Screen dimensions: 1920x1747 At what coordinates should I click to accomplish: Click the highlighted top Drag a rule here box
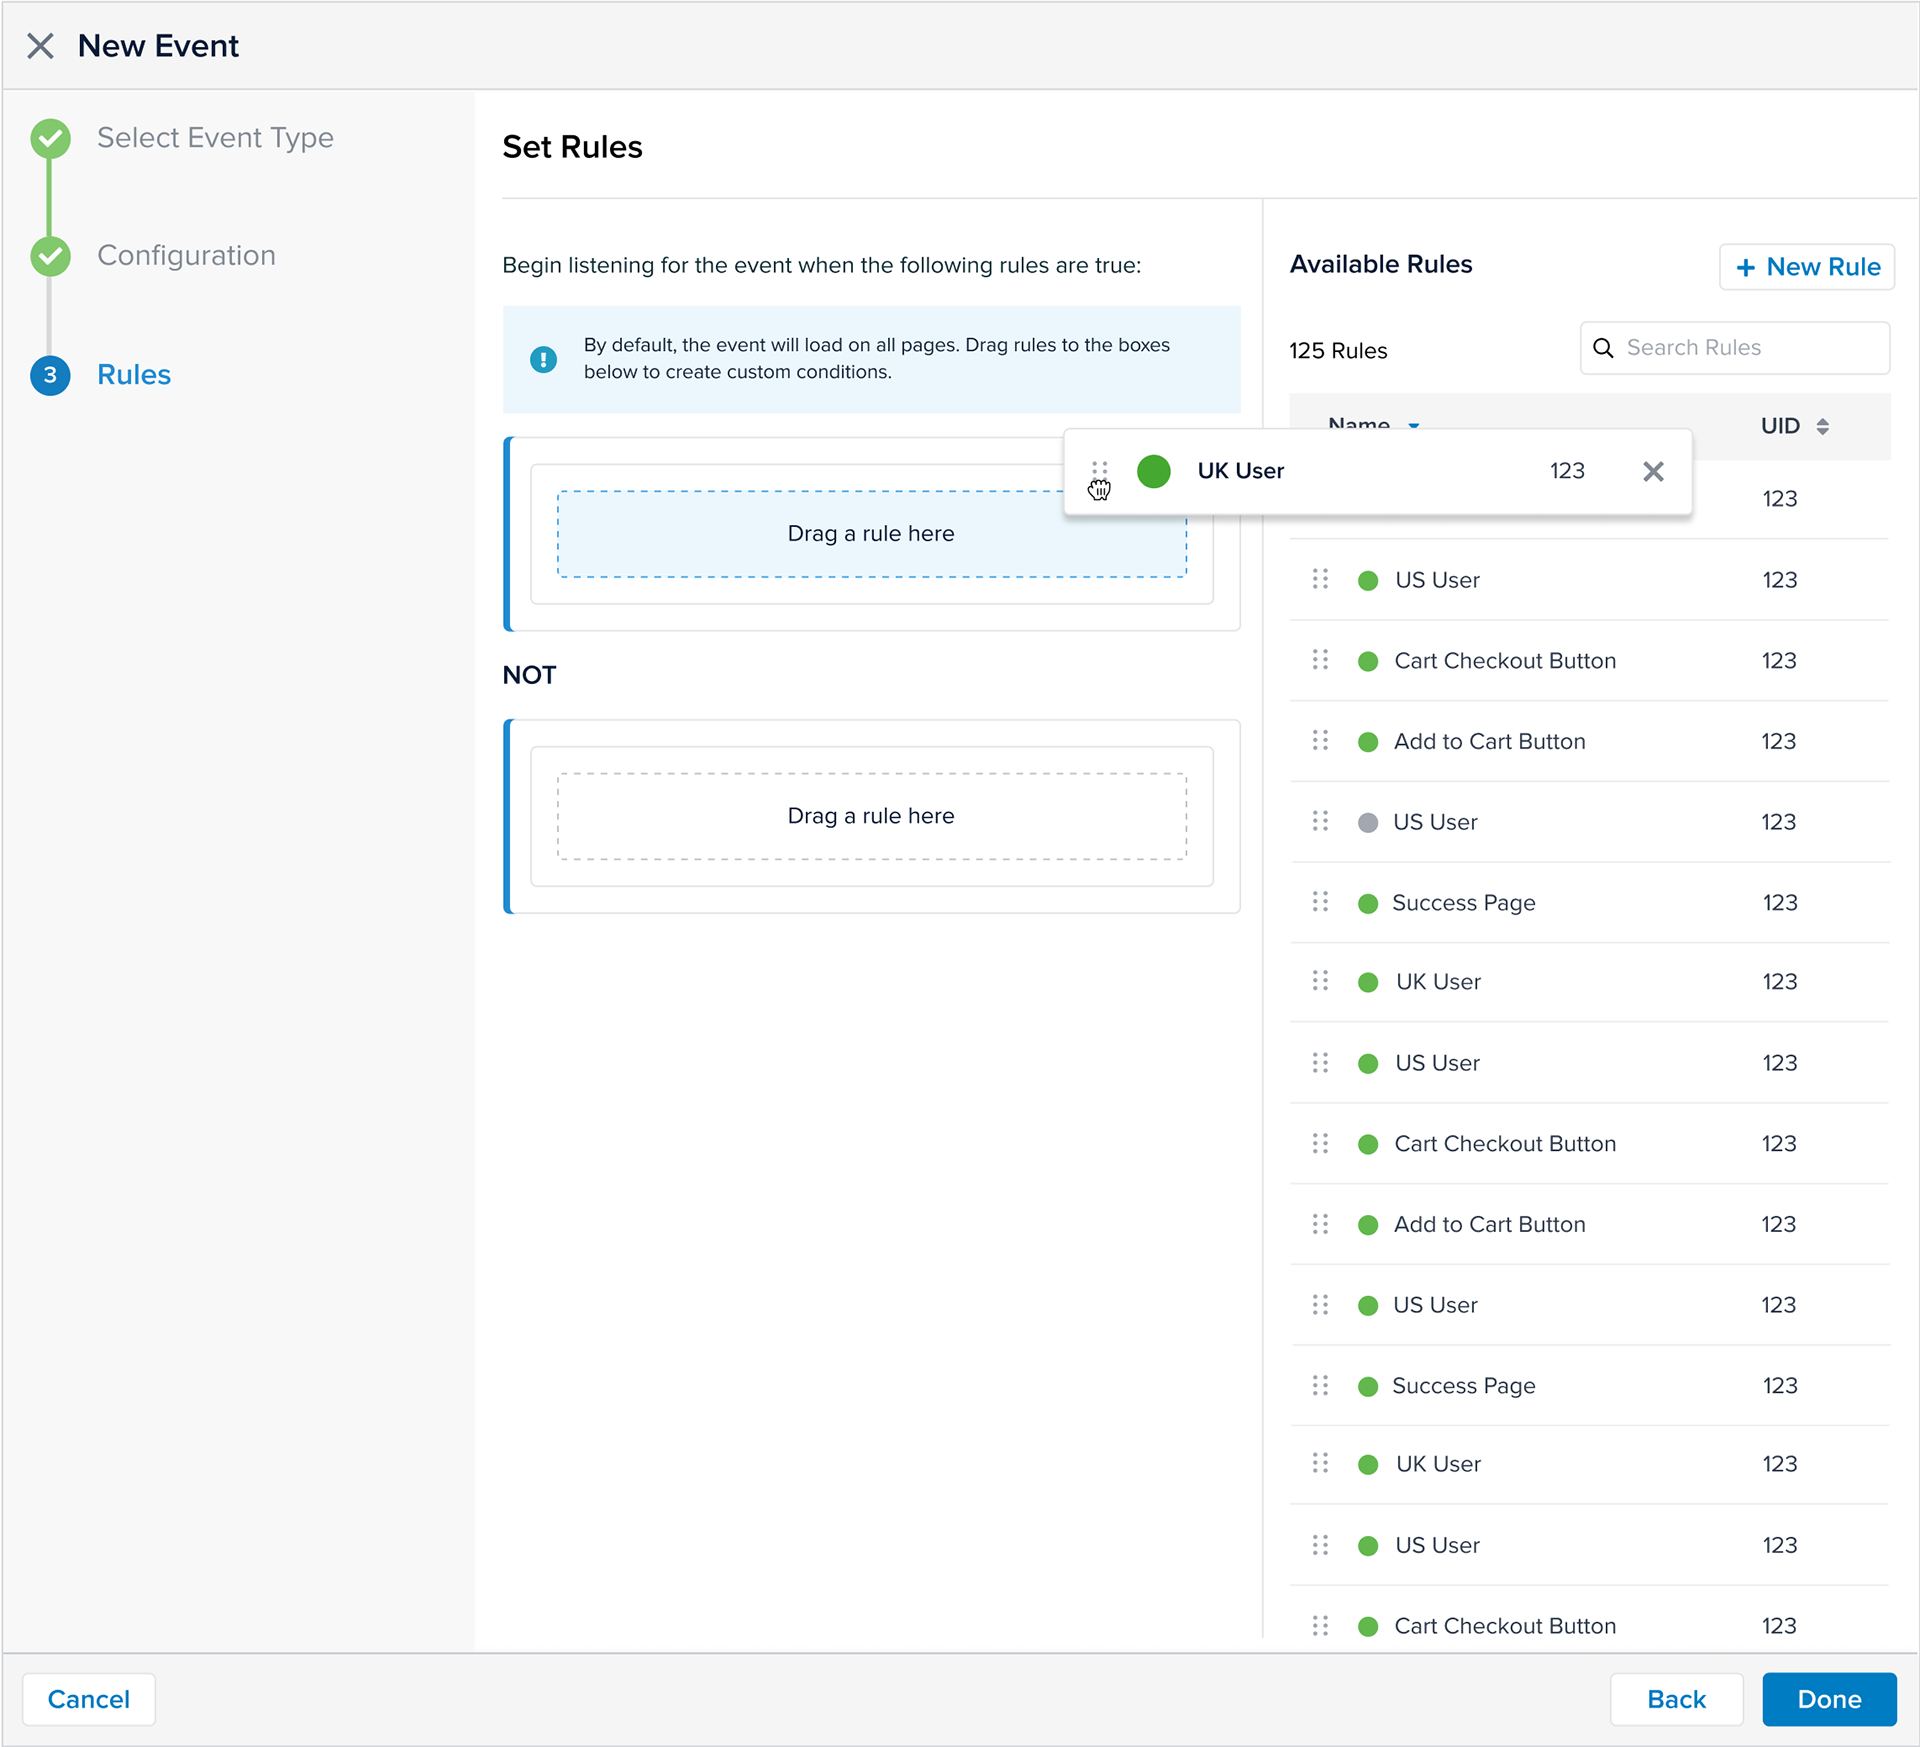click(x=871, y=534)
